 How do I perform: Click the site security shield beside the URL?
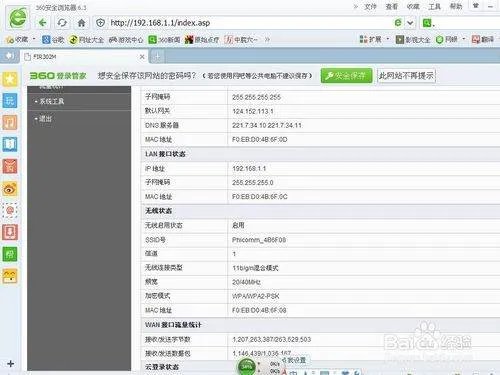tap(100, 23)
